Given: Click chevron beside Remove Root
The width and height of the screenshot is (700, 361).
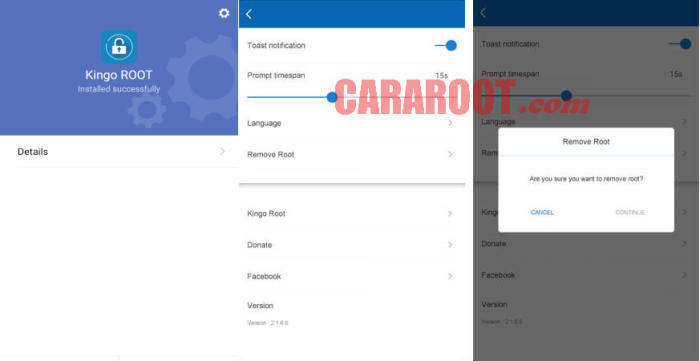Looking at the screenshot, I should [450, 154].
